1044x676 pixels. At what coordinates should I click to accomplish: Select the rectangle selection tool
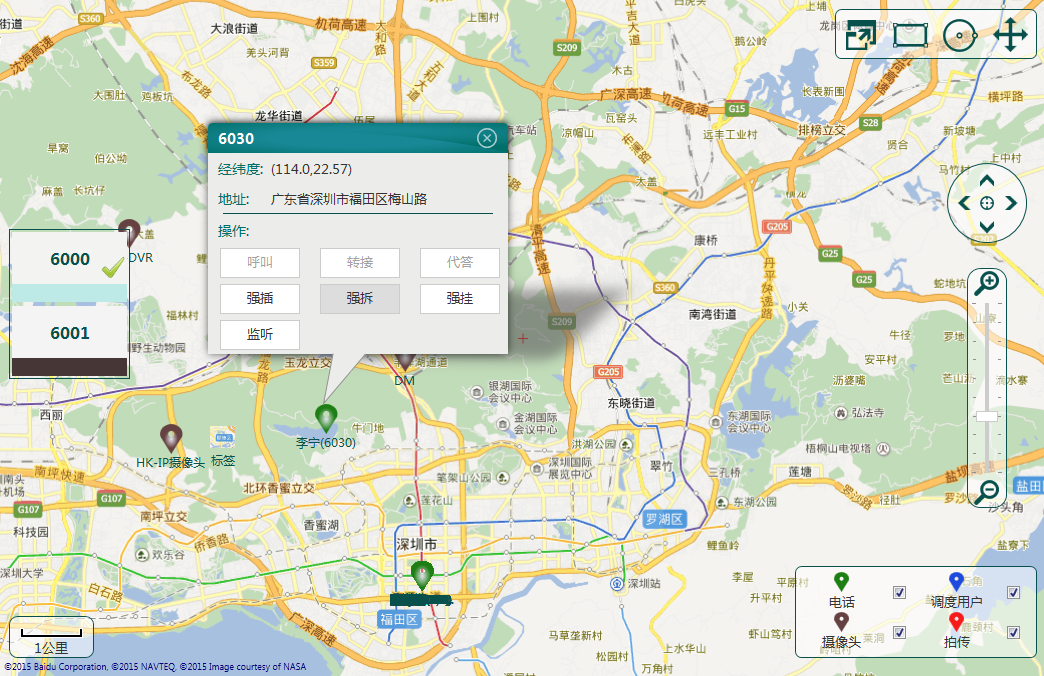[910, 35]
